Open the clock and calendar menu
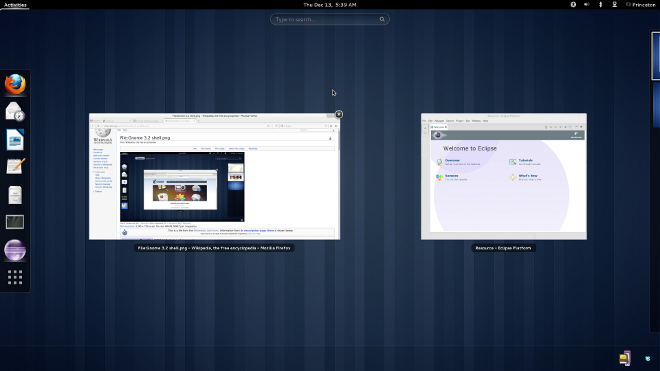 (x=330, y=5)
